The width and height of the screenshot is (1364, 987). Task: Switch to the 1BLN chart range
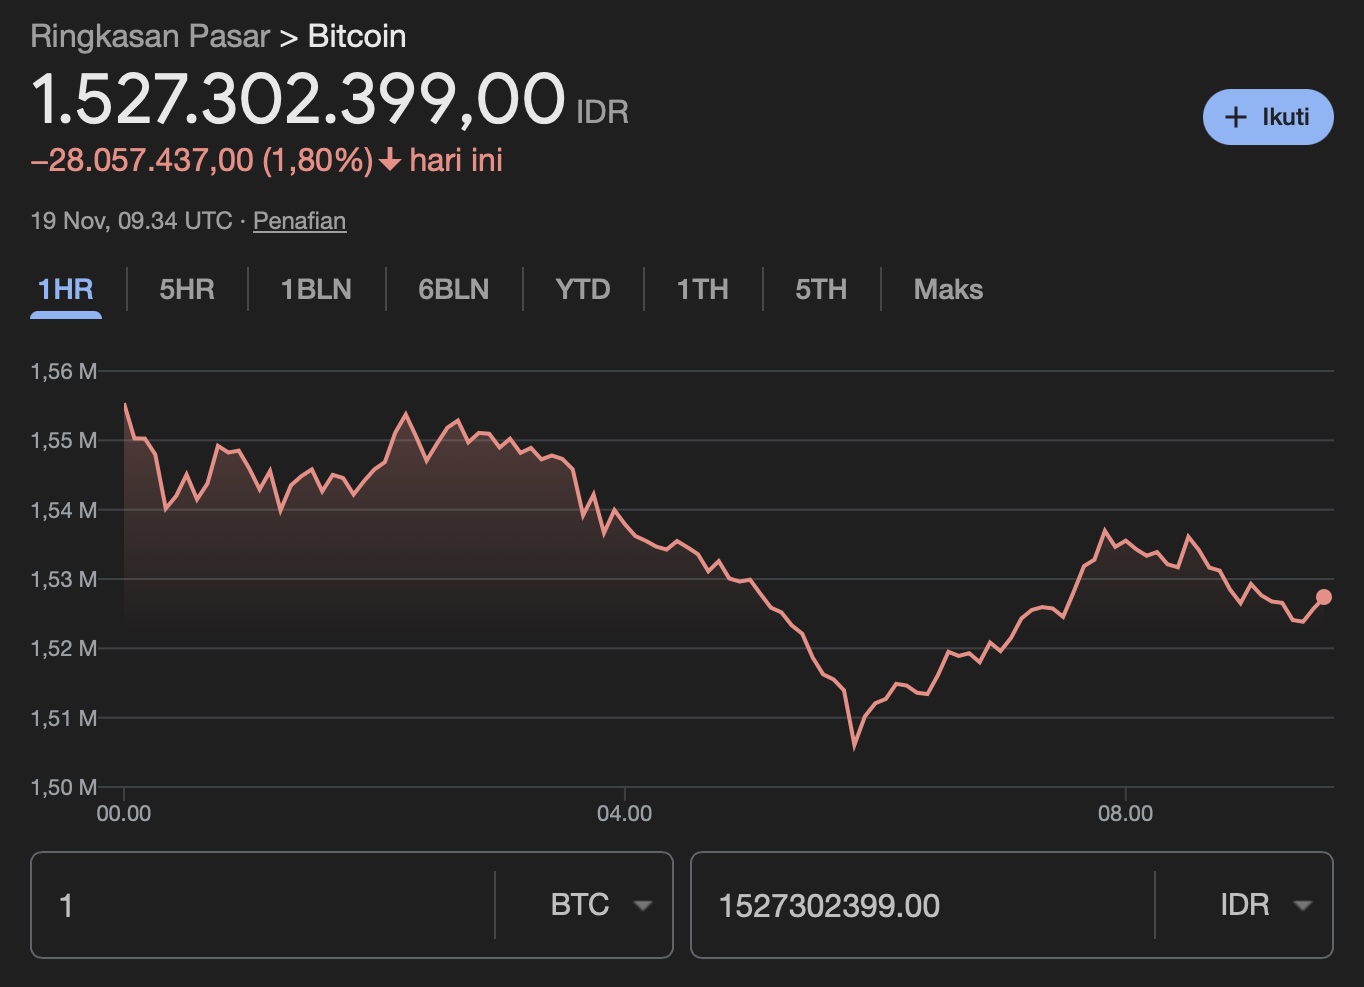(x=316, y=290)
